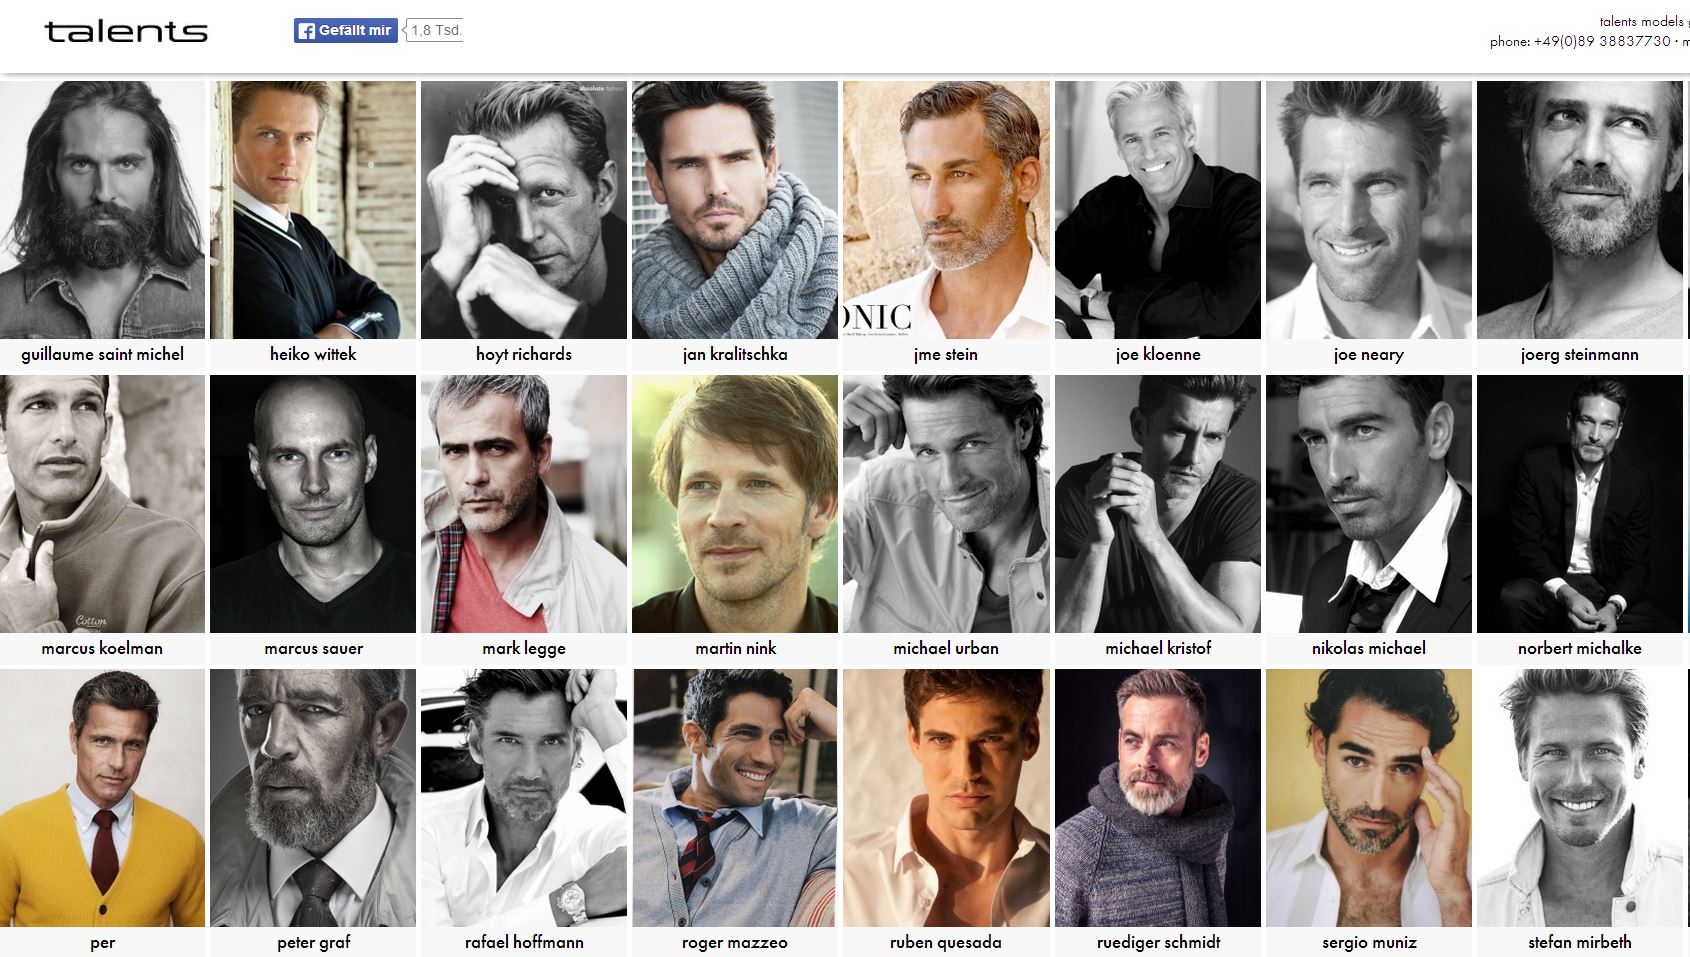Open roger mazzeo's smiling photo thumbnail

click(x=735, y=798)
